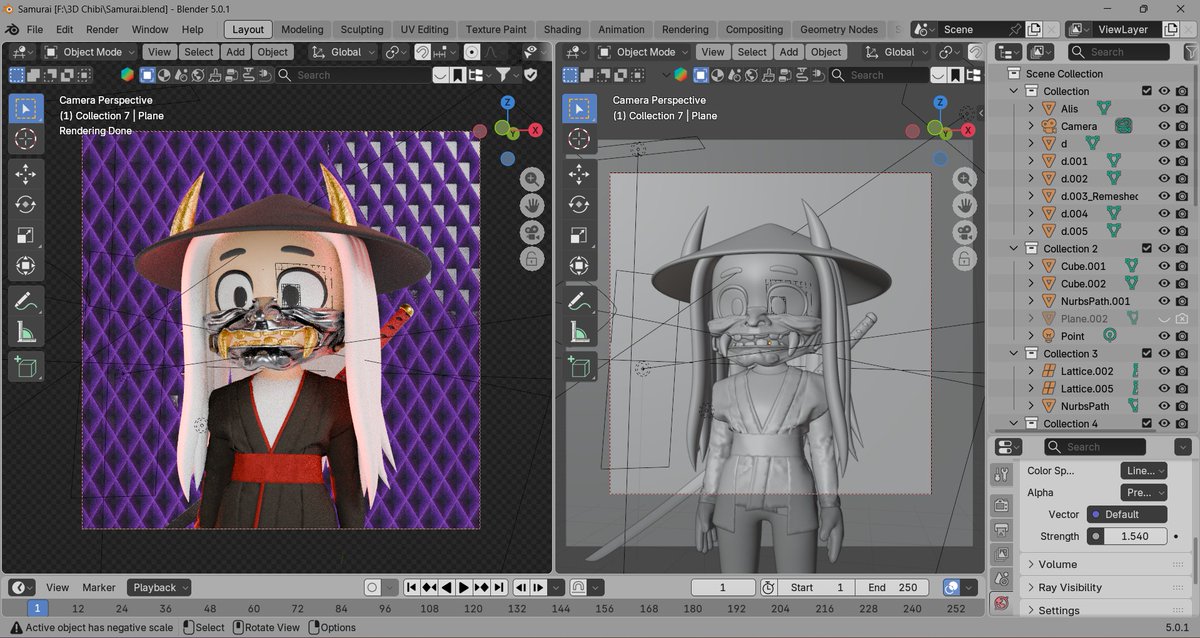
Task: Select the Add Cube tool in left viewport
Action: pos(26,367)
